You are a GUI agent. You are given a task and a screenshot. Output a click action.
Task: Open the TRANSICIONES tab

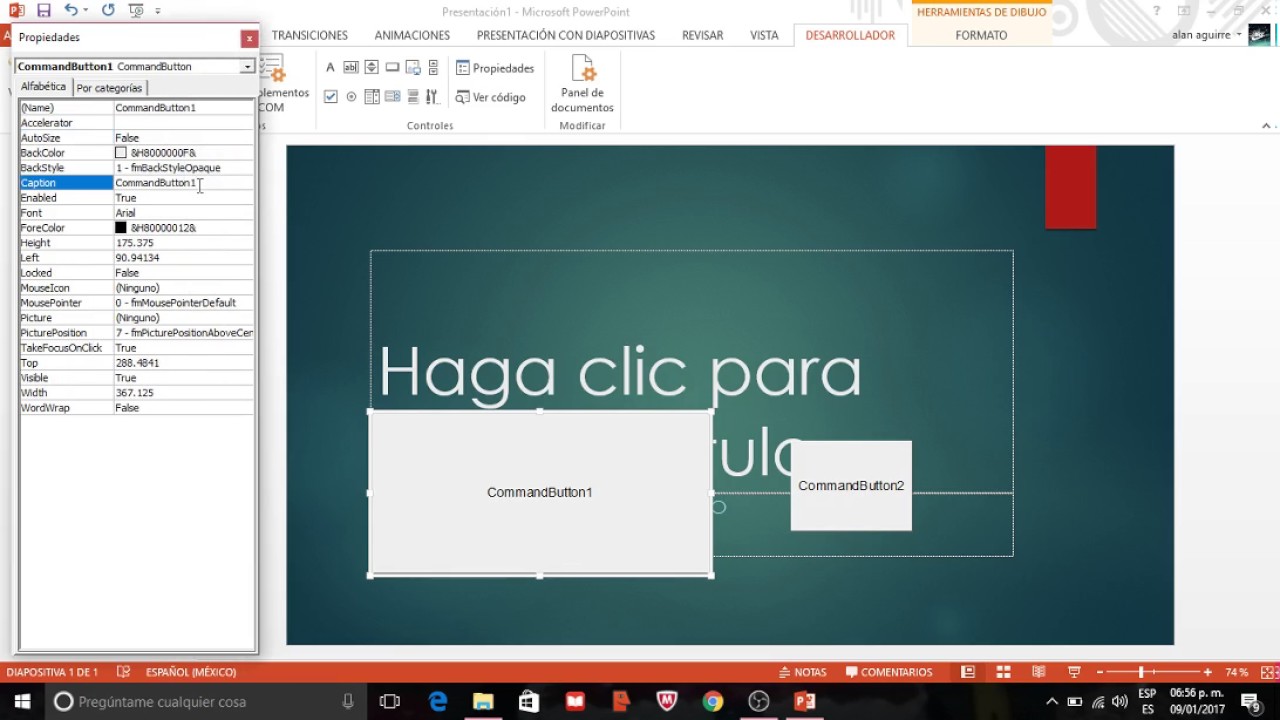310,35
